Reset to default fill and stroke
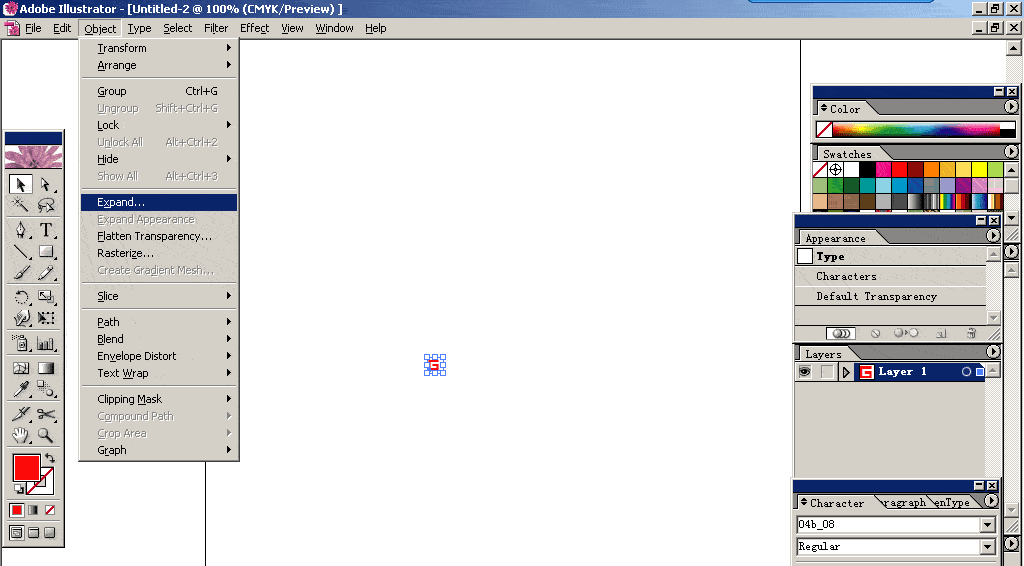The height and width of the screenshot is (566, 1024). coord(19,488)
